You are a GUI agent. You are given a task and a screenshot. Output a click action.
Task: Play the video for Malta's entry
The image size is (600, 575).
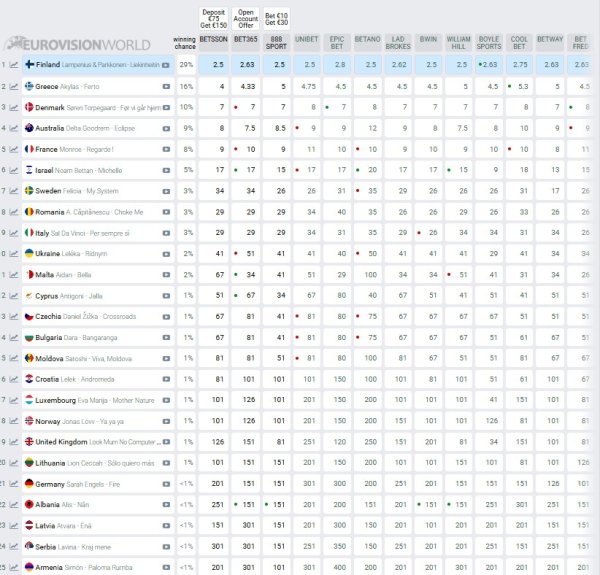[x=166, y=275]
